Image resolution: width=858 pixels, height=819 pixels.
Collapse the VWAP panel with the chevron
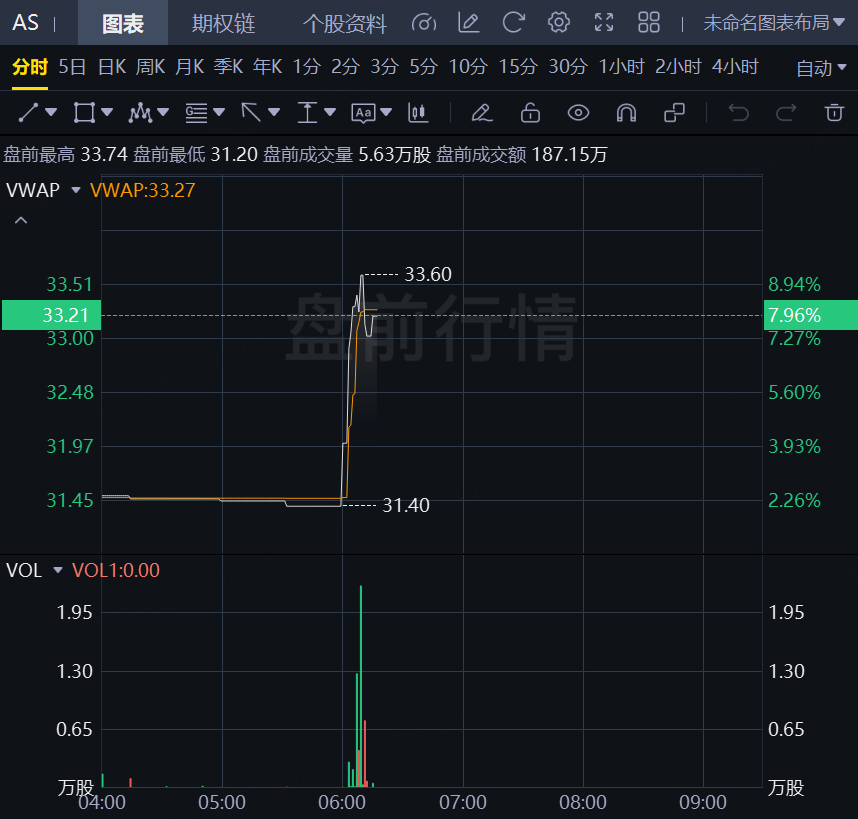(x=21, y=220)
